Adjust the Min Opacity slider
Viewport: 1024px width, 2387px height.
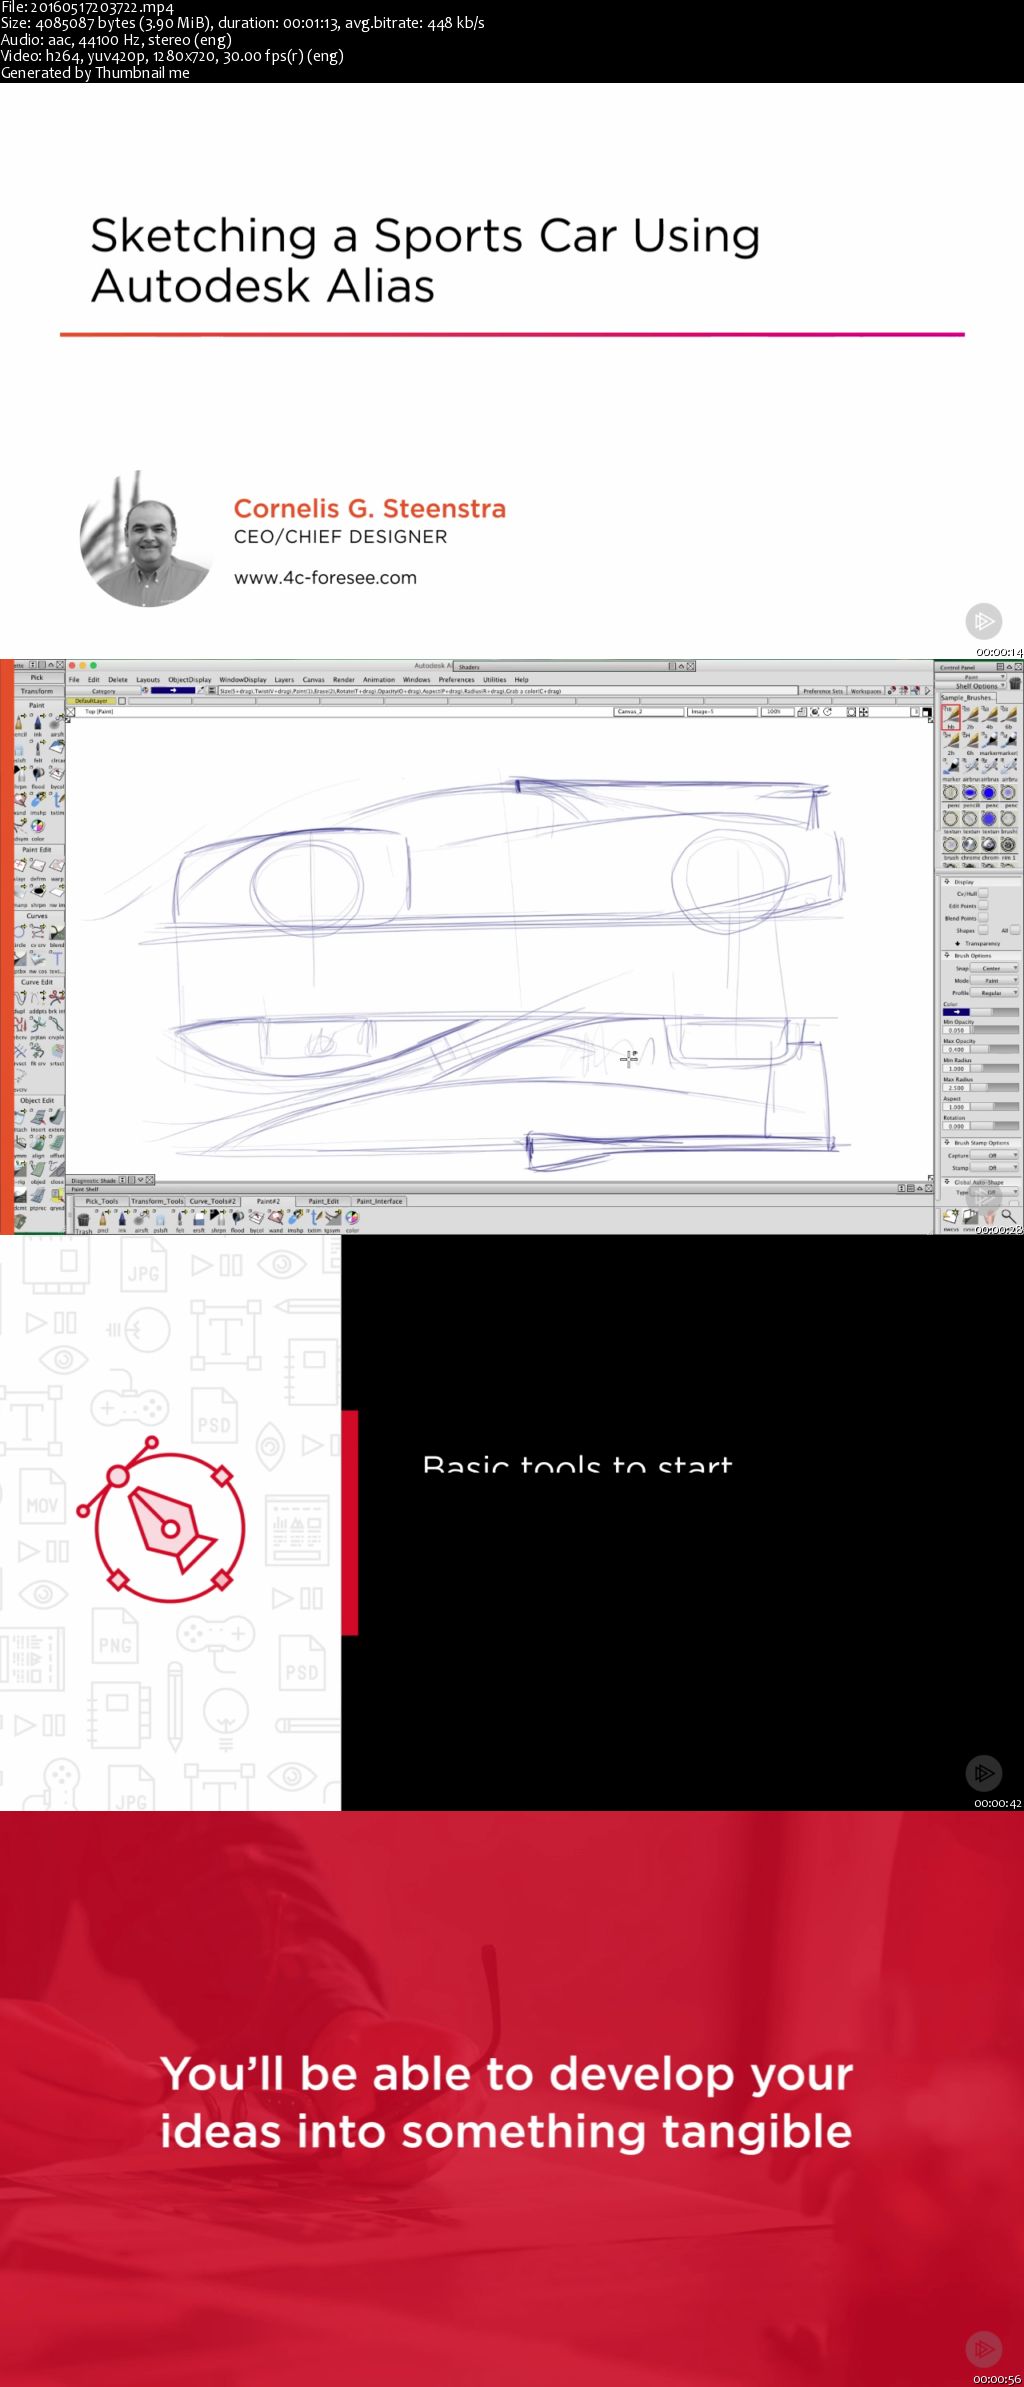pyautogui.click(x=995, y=1030)
